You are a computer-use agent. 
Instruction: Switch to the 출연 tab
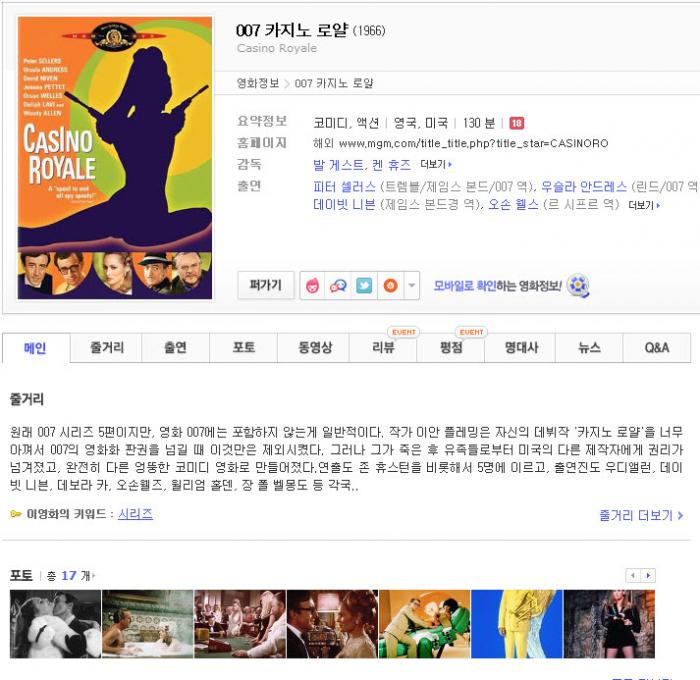coord(175,348)
